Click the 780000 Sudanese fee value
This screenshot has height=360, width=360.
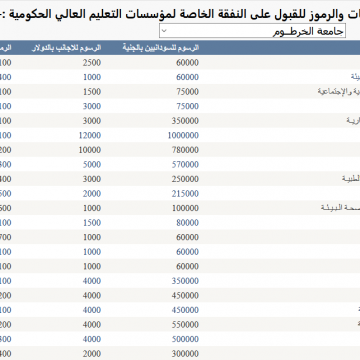[185, 150]
